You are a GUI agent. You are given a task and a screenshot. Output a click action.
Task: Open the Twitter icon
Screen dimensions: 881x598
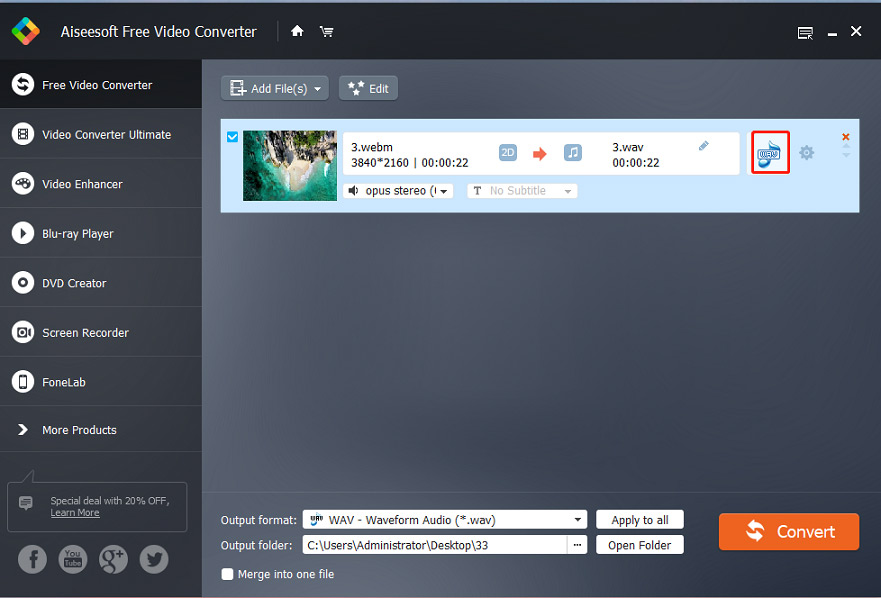154,559
